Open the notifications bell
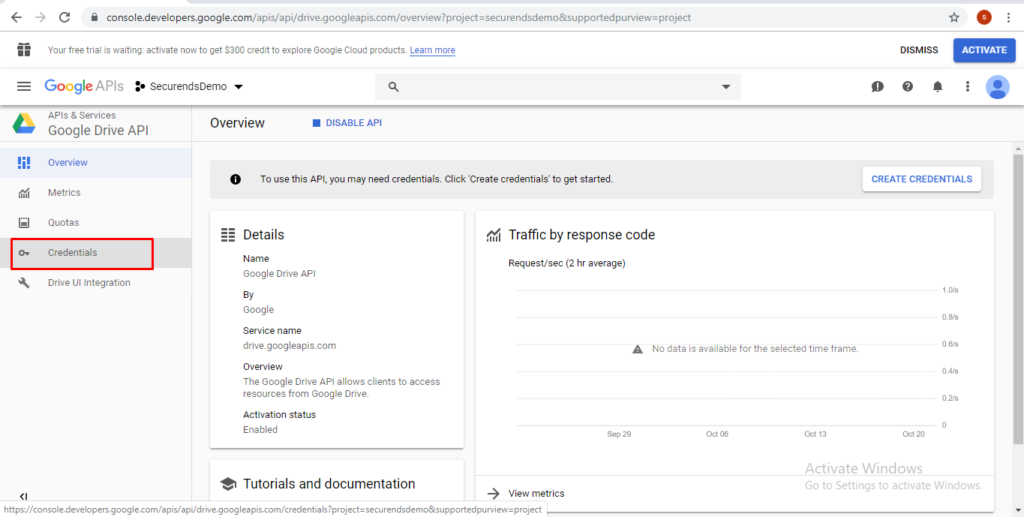 point(938,86)
